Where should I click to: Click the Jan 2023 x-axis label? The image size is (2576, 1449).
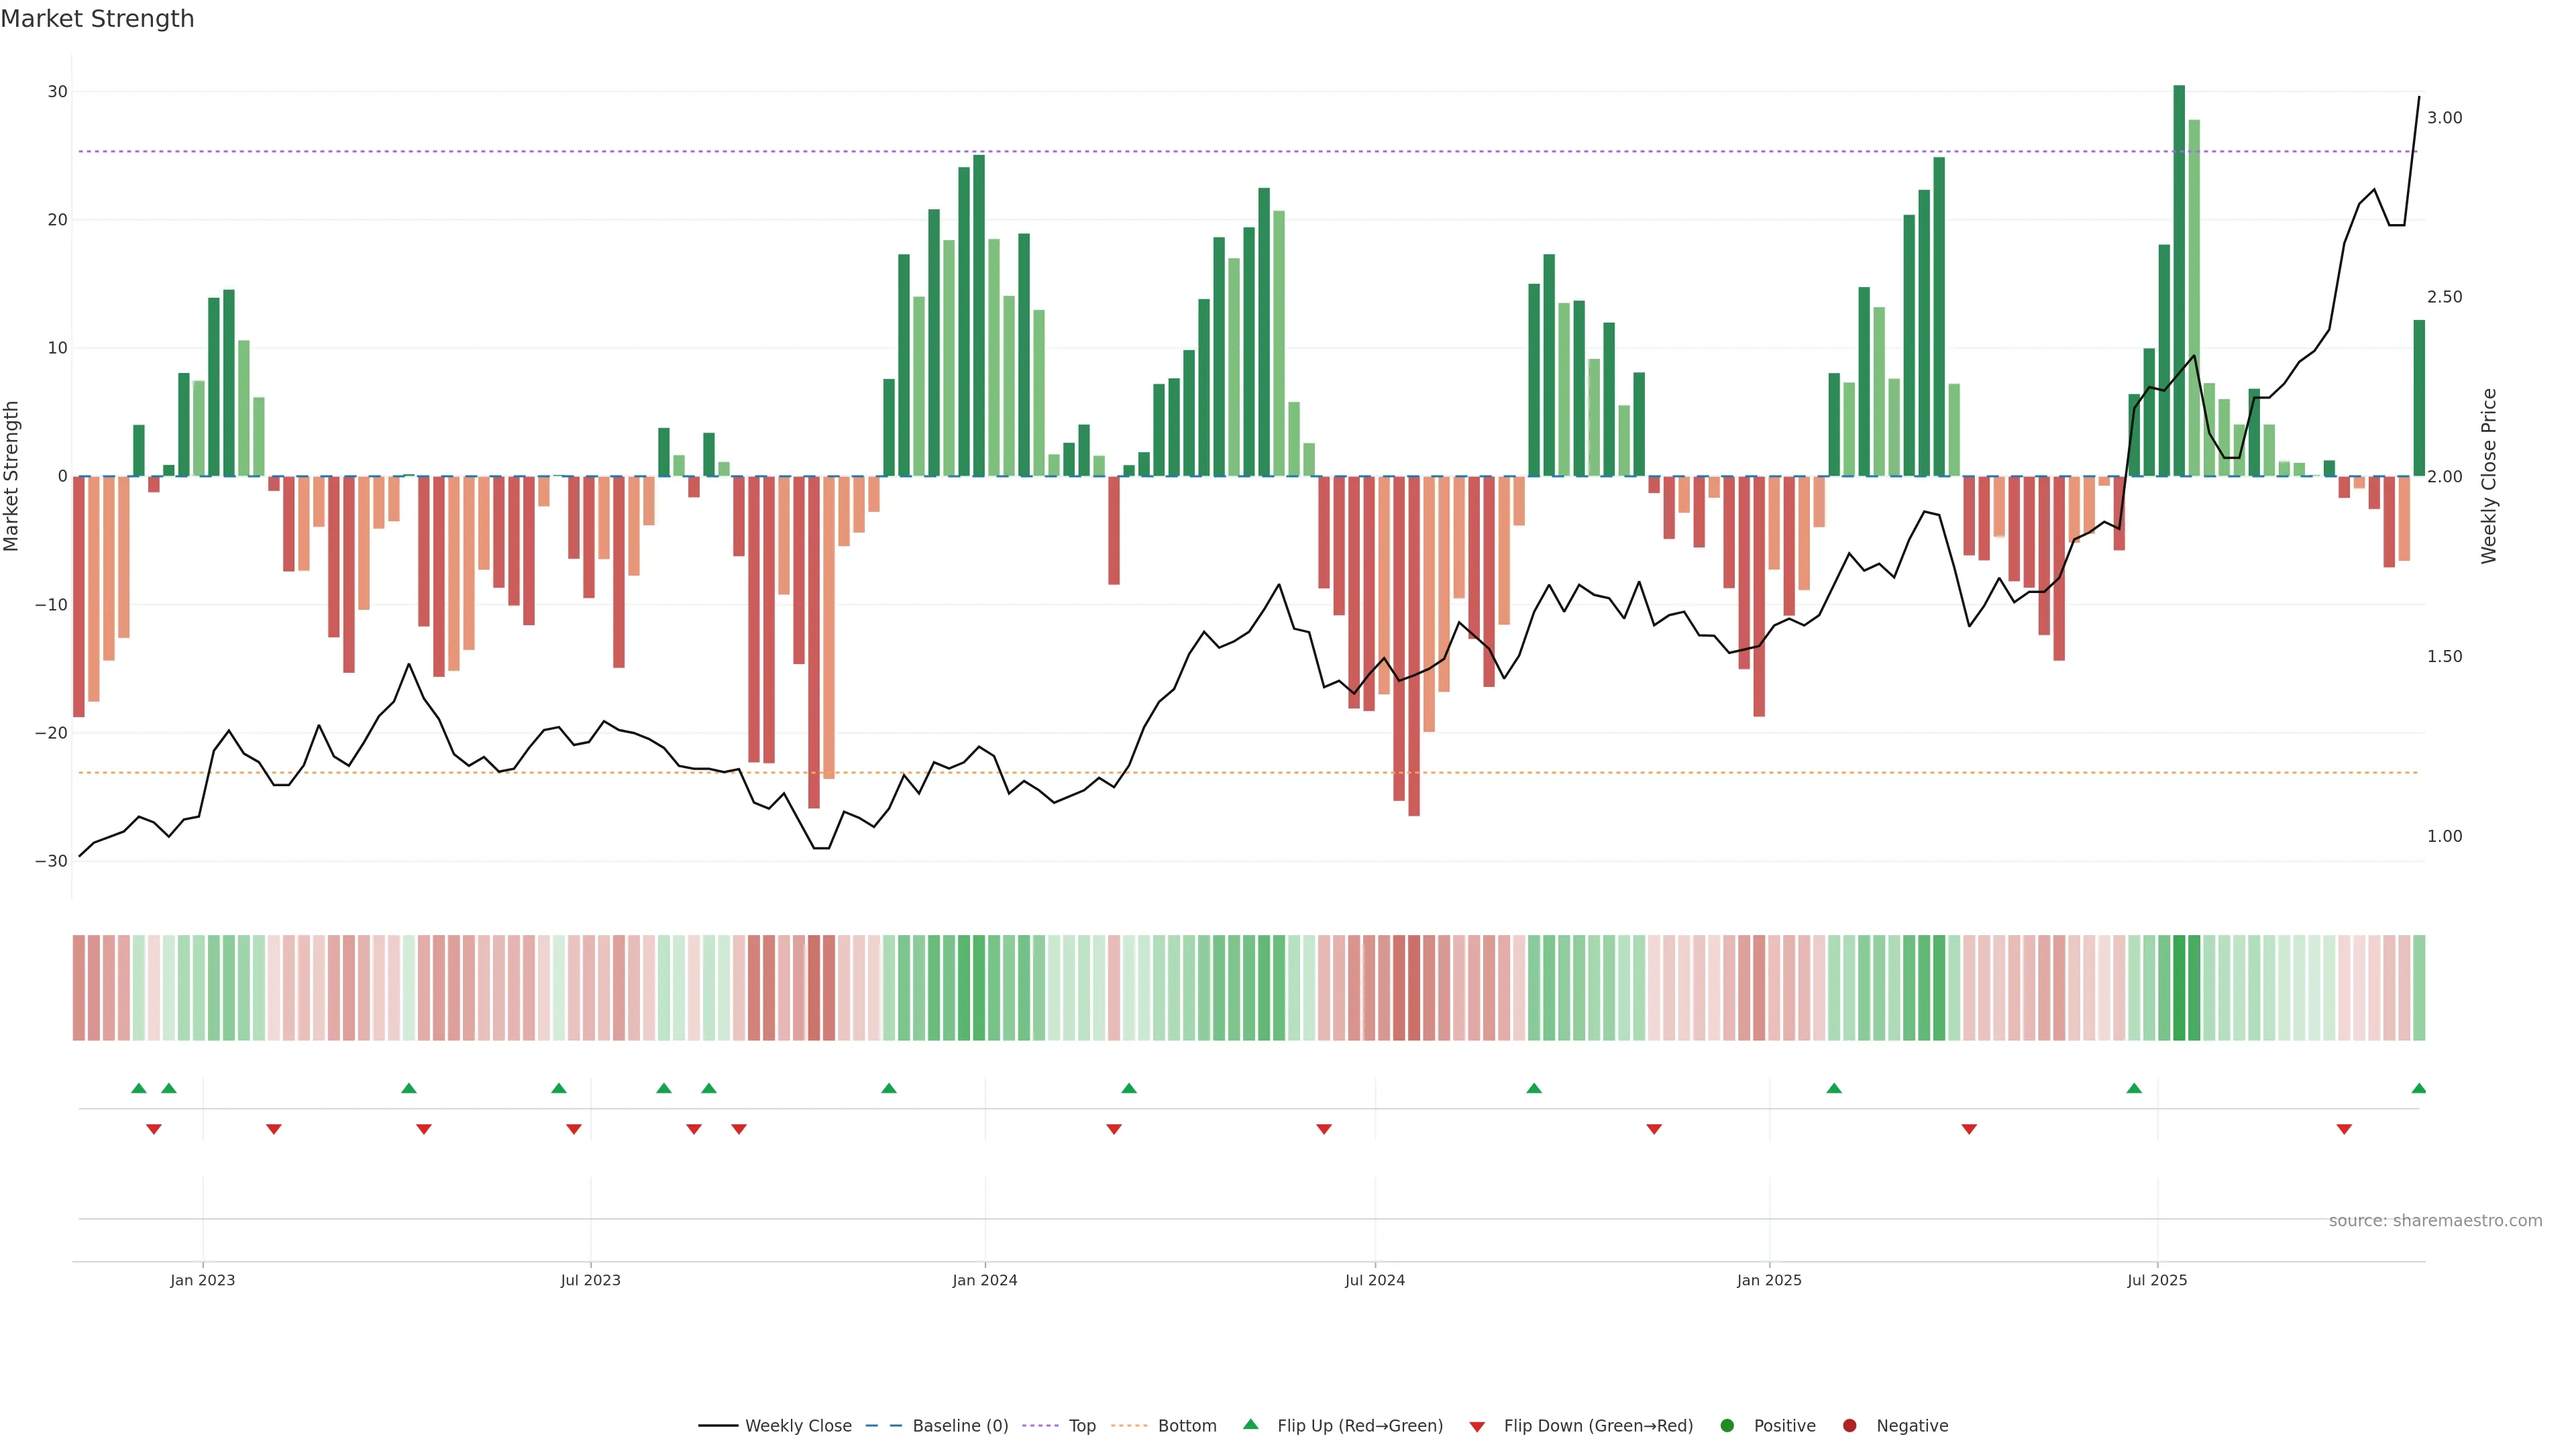[x=202, y=1280]
